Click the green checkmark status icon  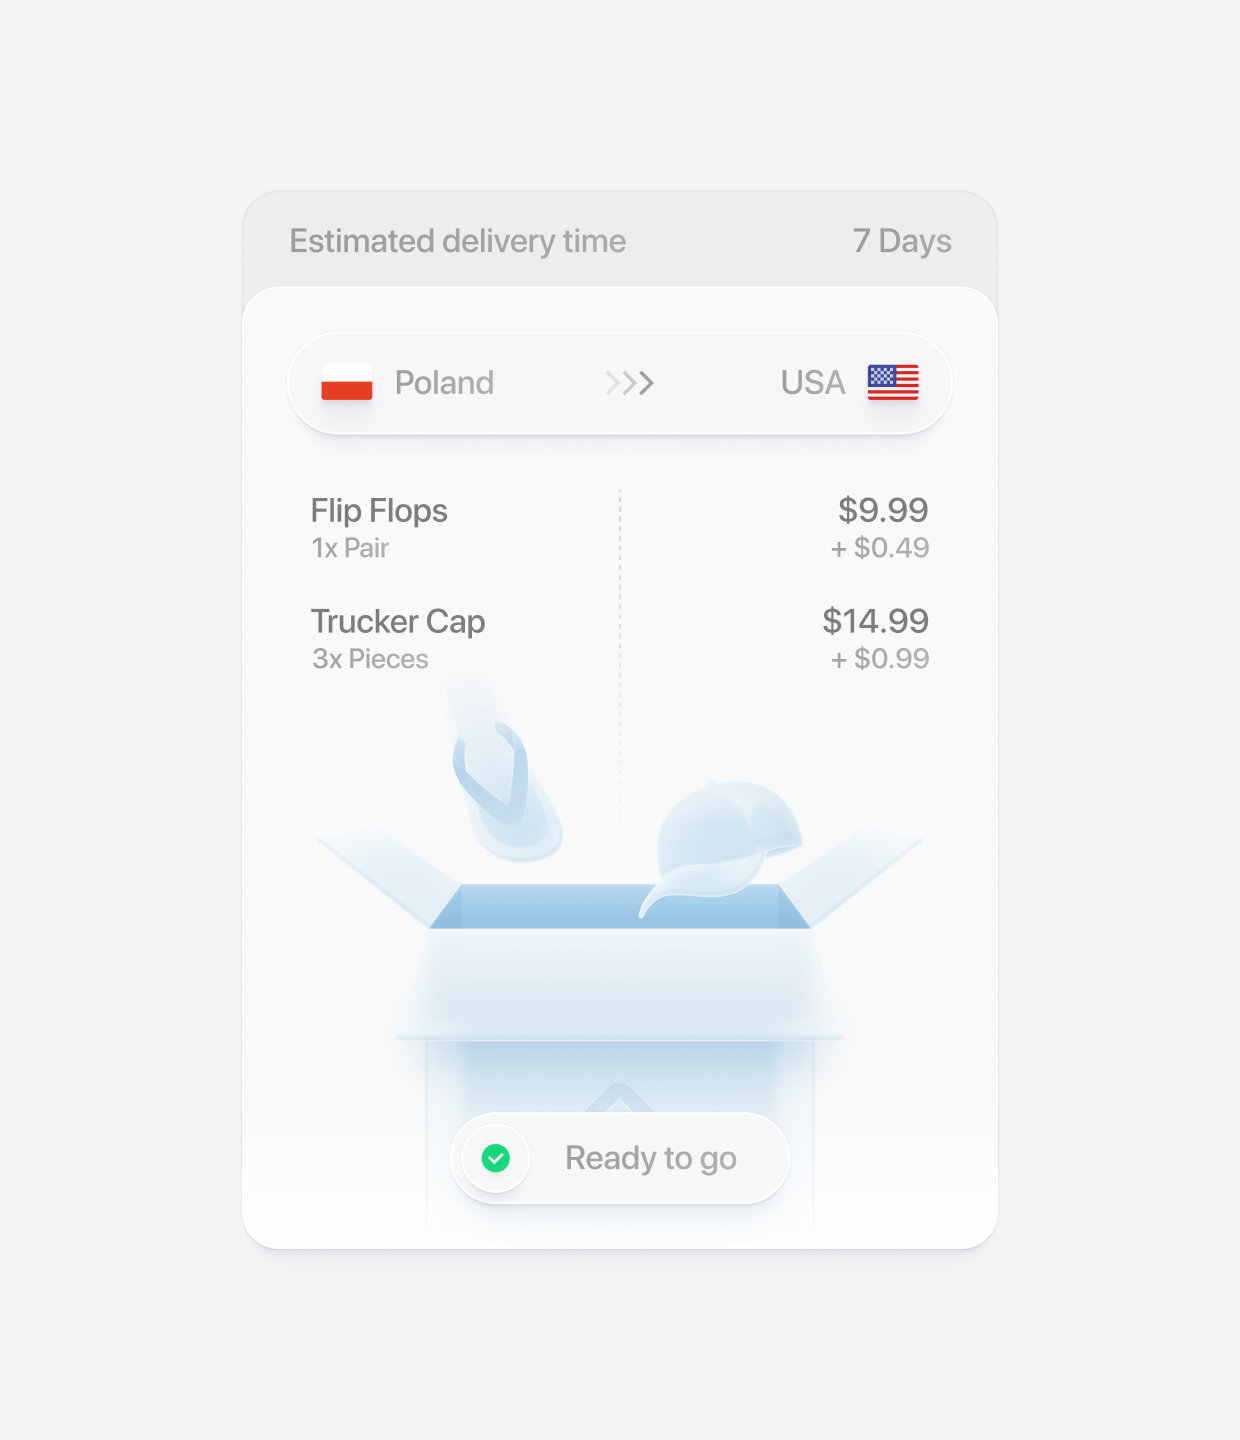click(x=496, y=1158)
